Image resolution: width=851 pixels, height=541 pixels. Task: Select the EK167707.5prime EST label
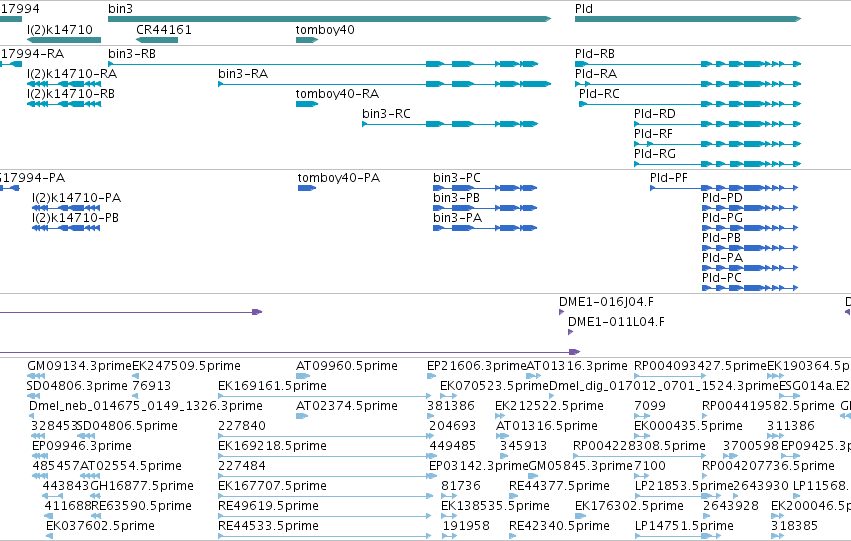(272, 487)
